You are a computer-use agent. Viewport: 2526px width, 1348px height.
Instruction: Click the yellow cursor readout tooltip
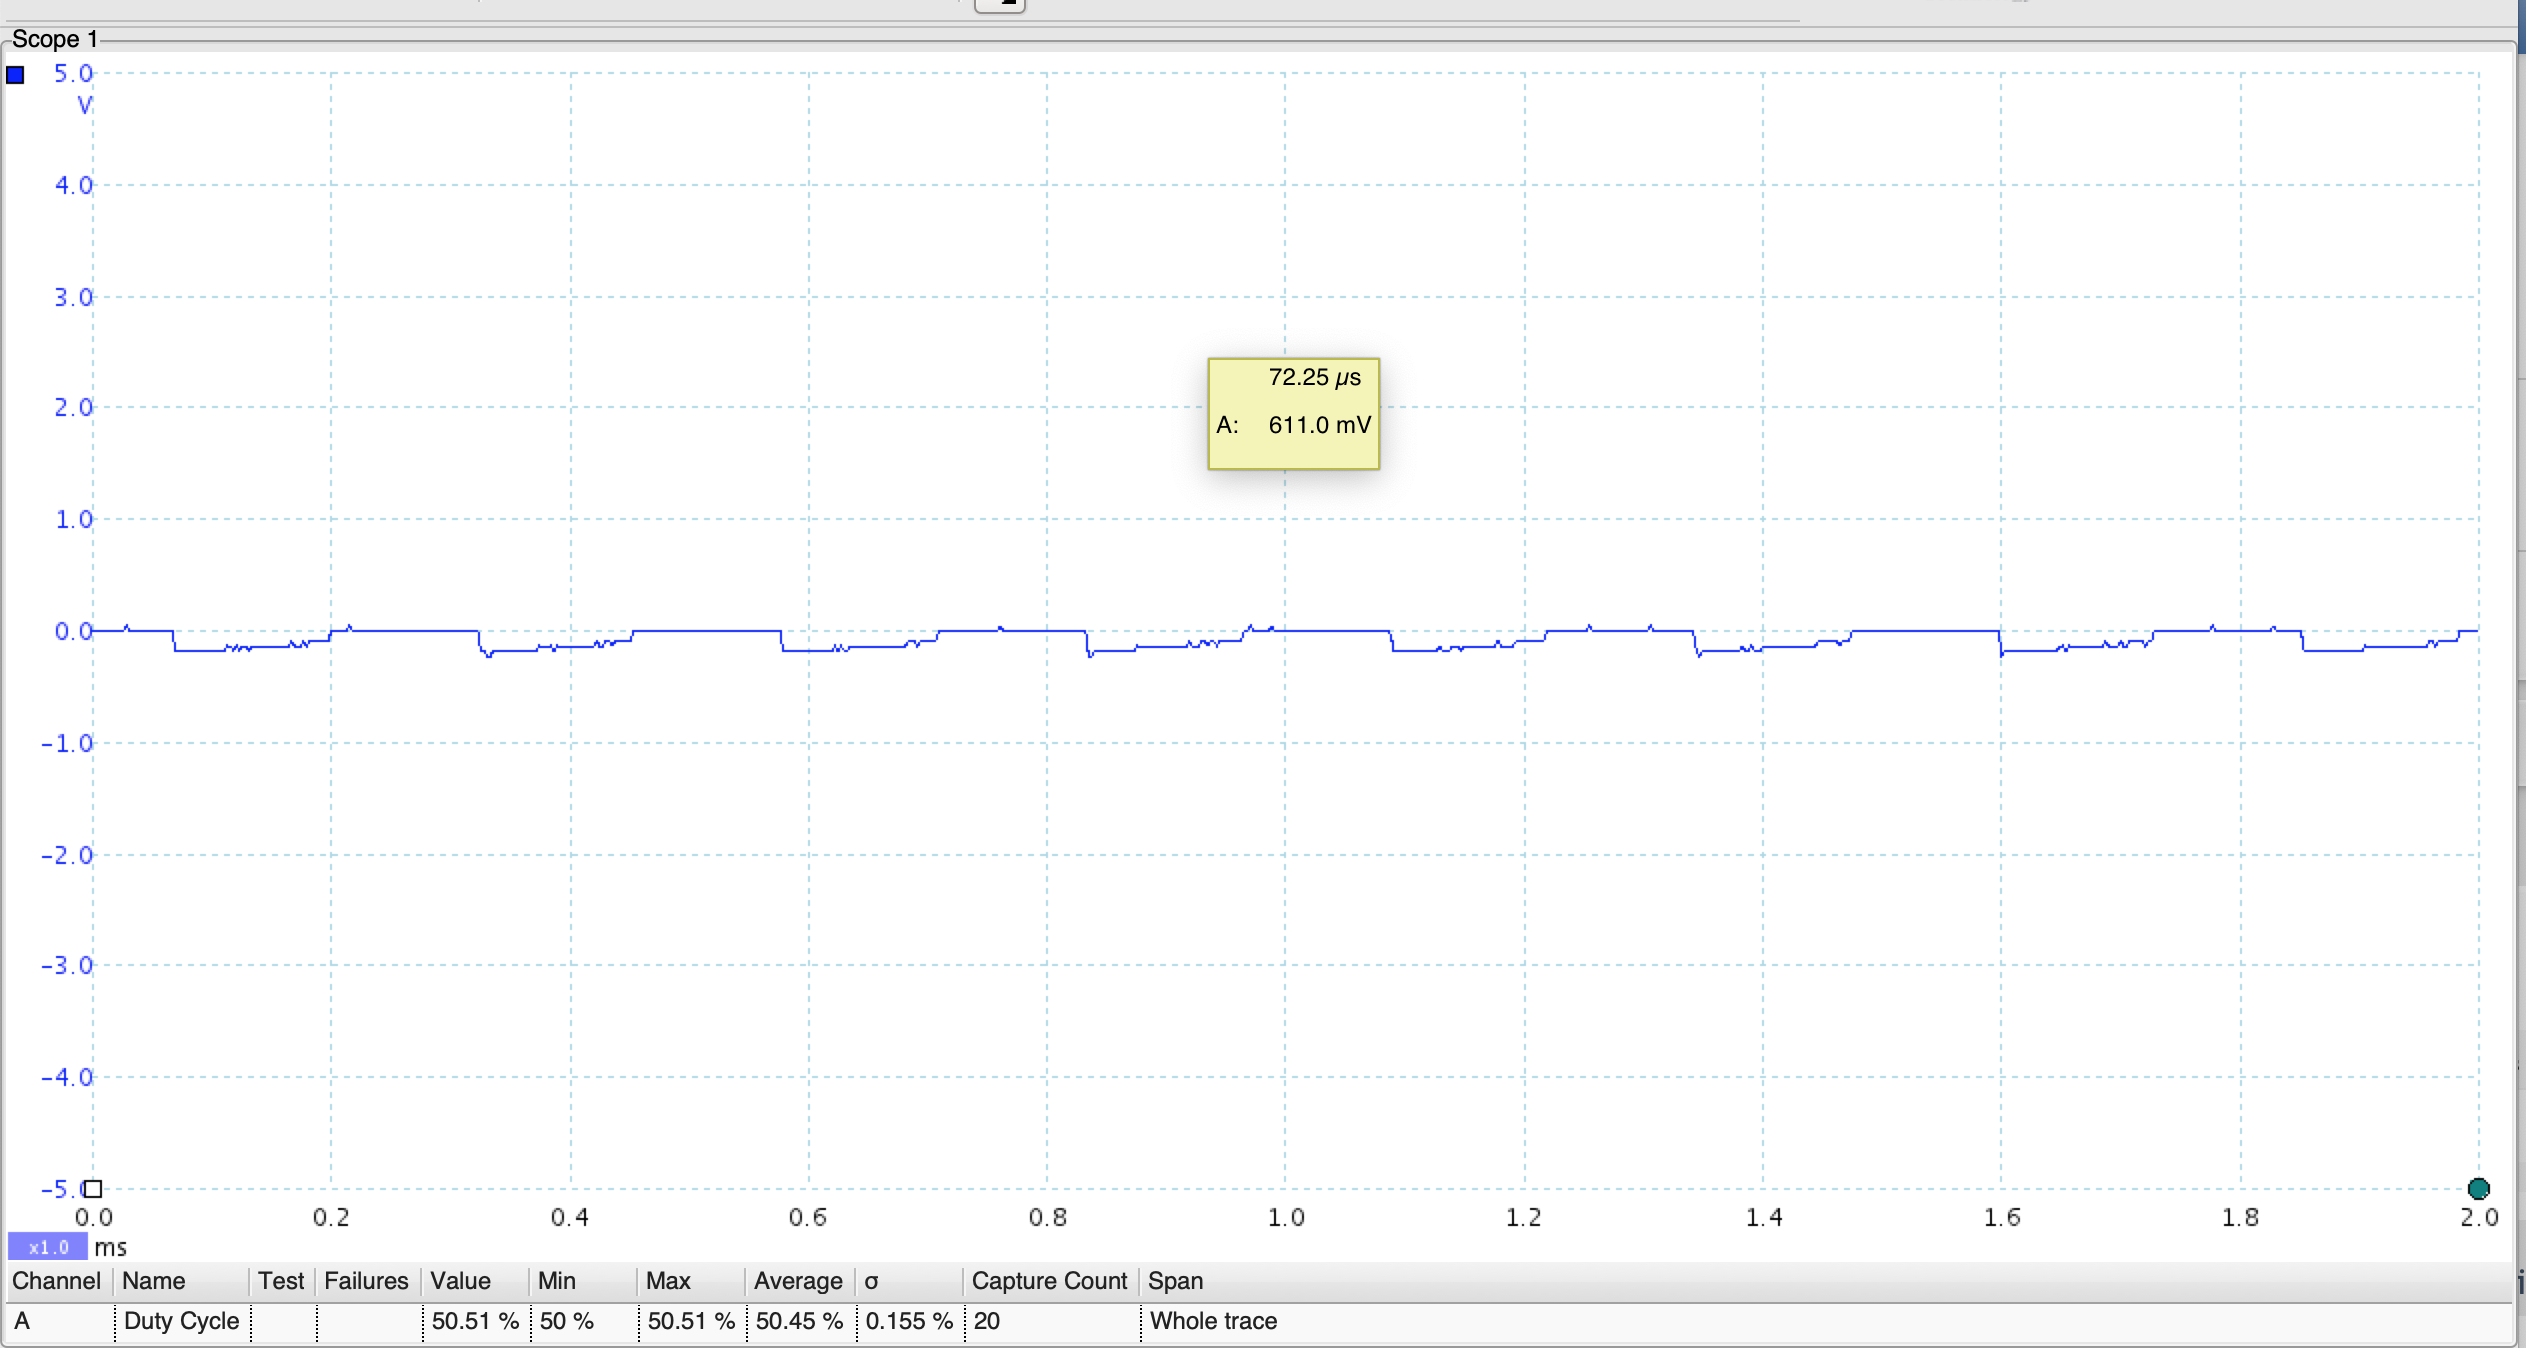(x=1293, y=413)
